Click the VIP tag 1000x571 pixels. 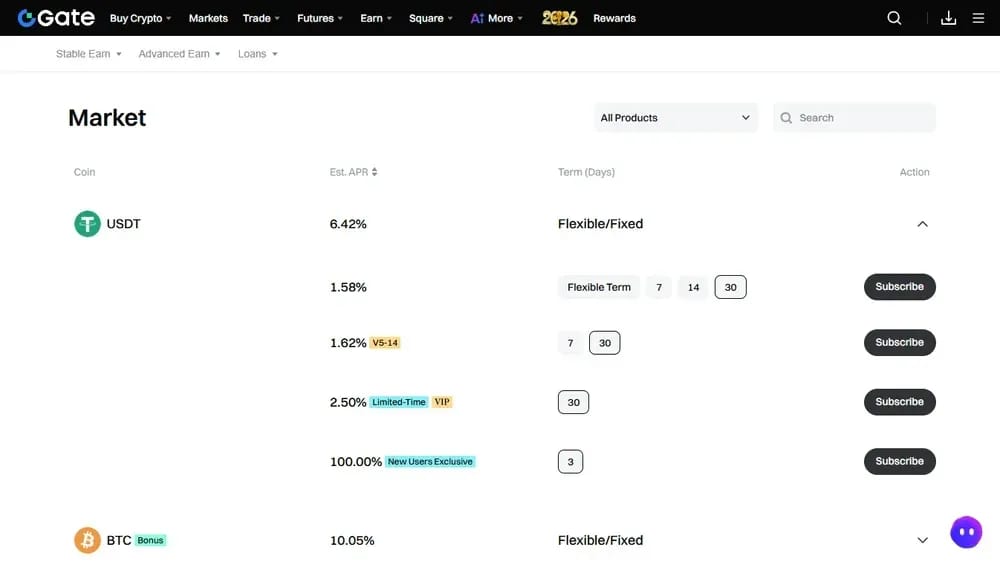442,402
